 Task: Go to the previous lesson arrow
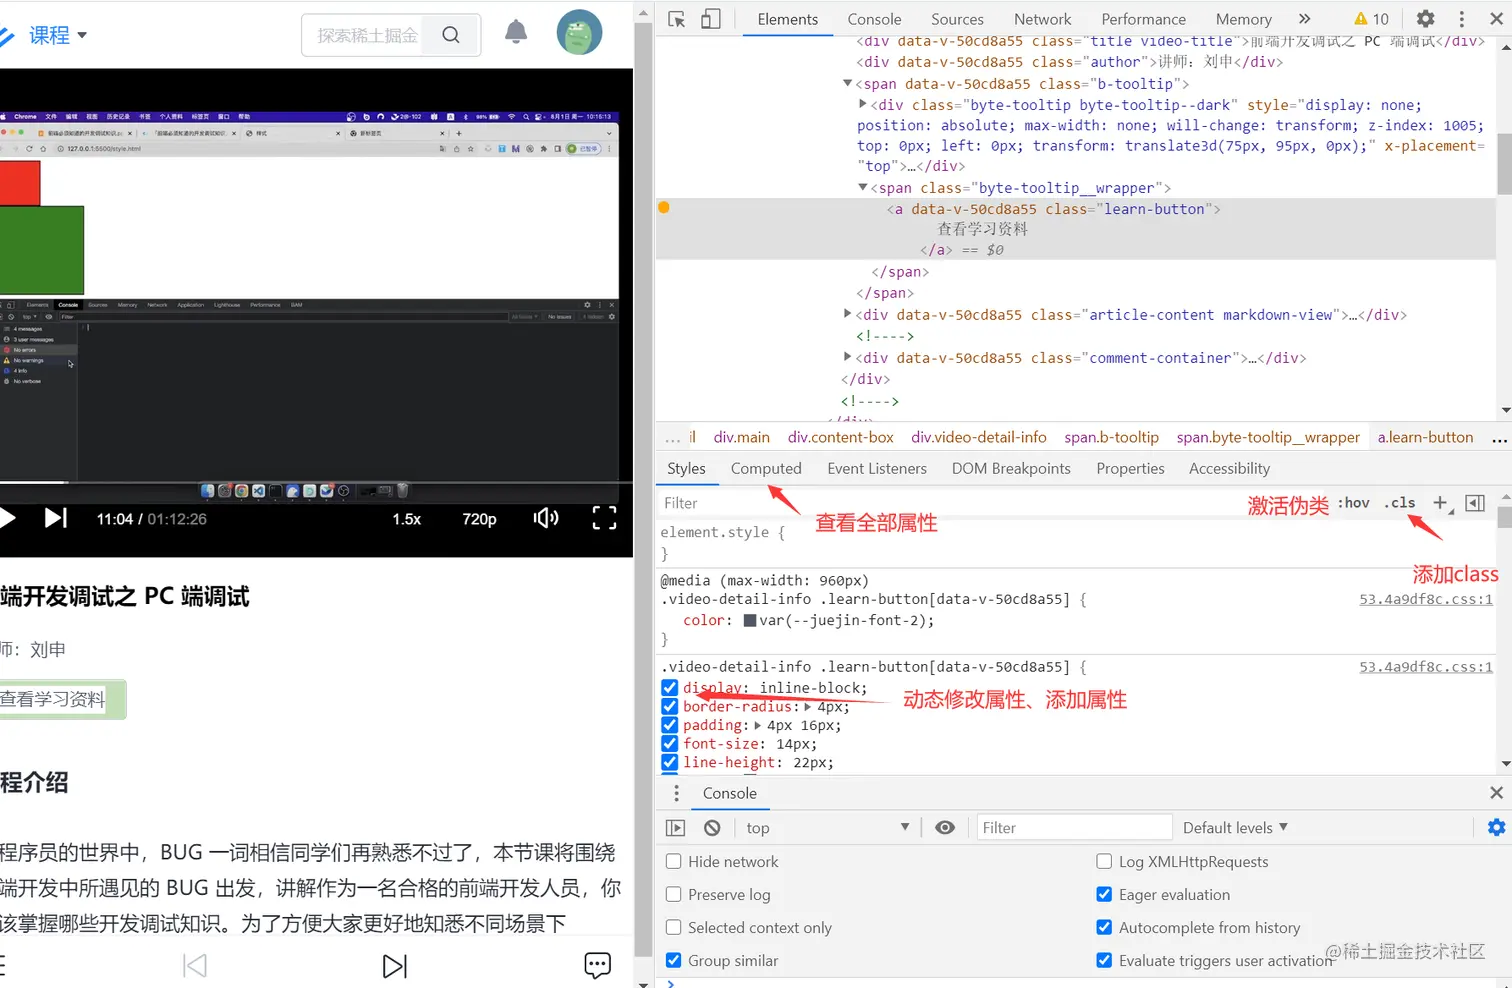[195, 966]
